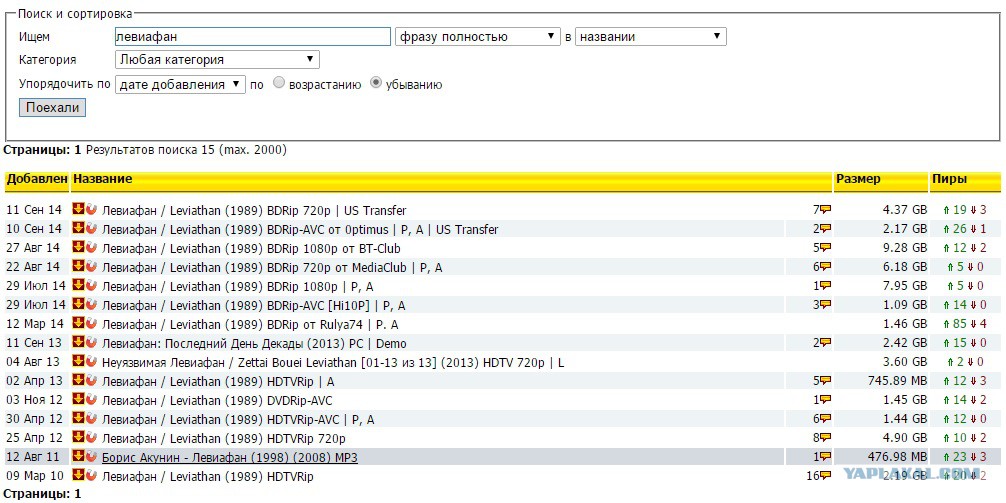Download torrent BDRip 1080p | P, A
The width and height of the screenshot is (1006, 503).
coord(78,285)
